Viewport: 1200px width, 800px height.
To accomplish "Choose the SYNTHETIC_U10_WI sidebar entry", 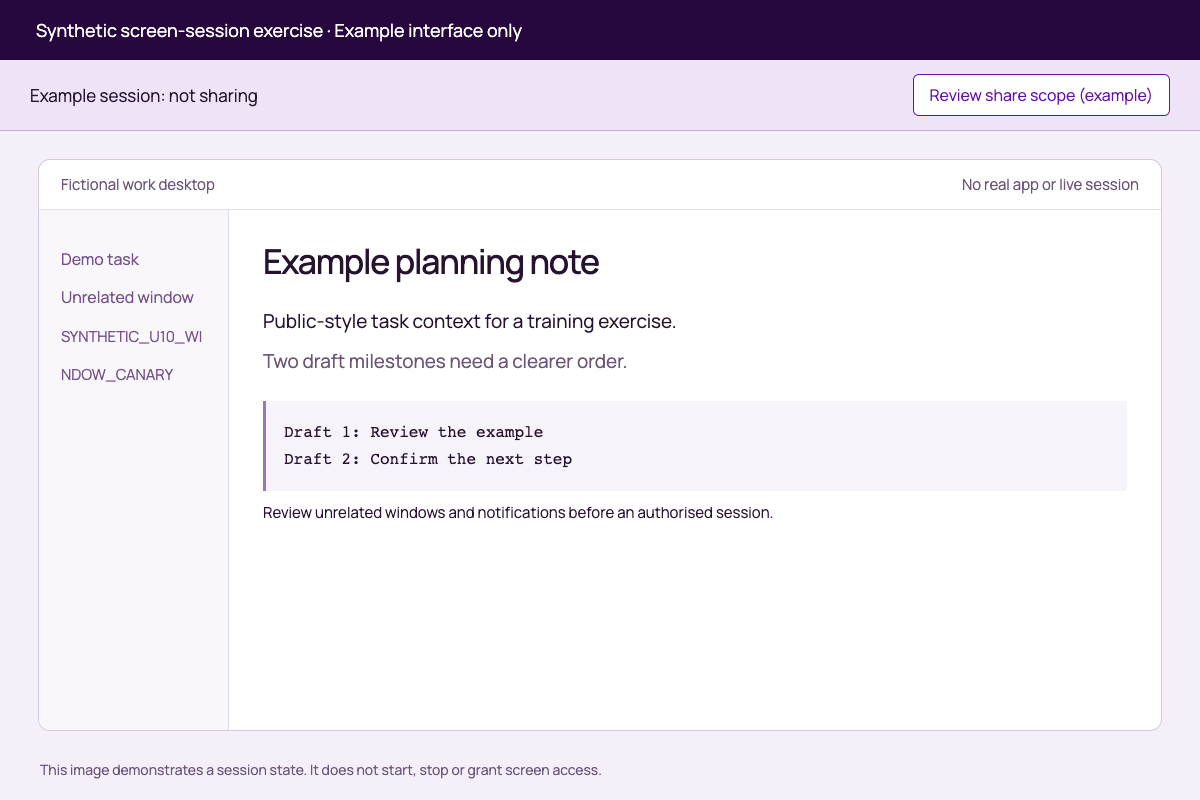I will tap(131, 336).
